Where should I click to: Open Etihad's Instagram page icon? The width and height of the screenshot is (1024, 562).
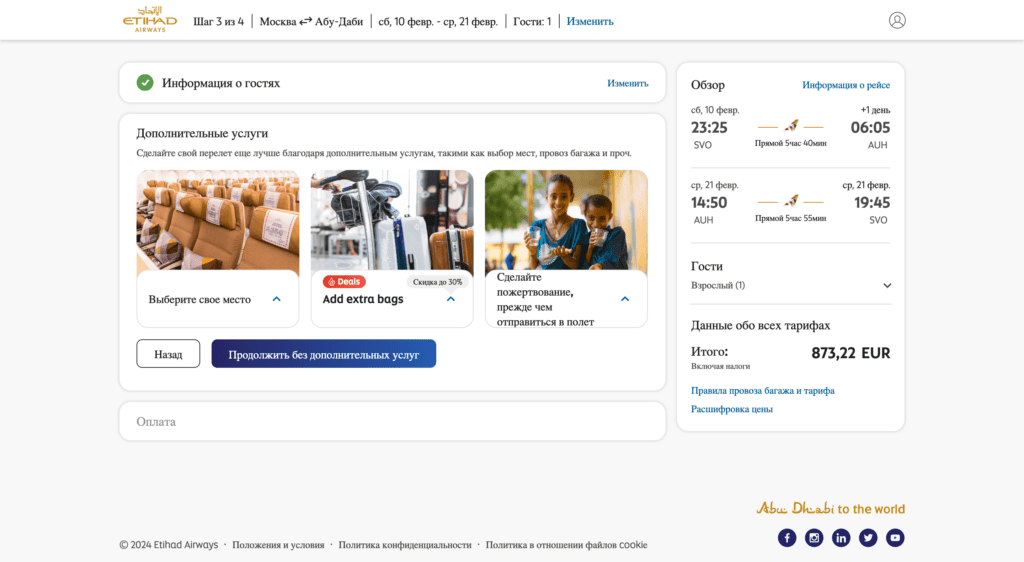814,538
